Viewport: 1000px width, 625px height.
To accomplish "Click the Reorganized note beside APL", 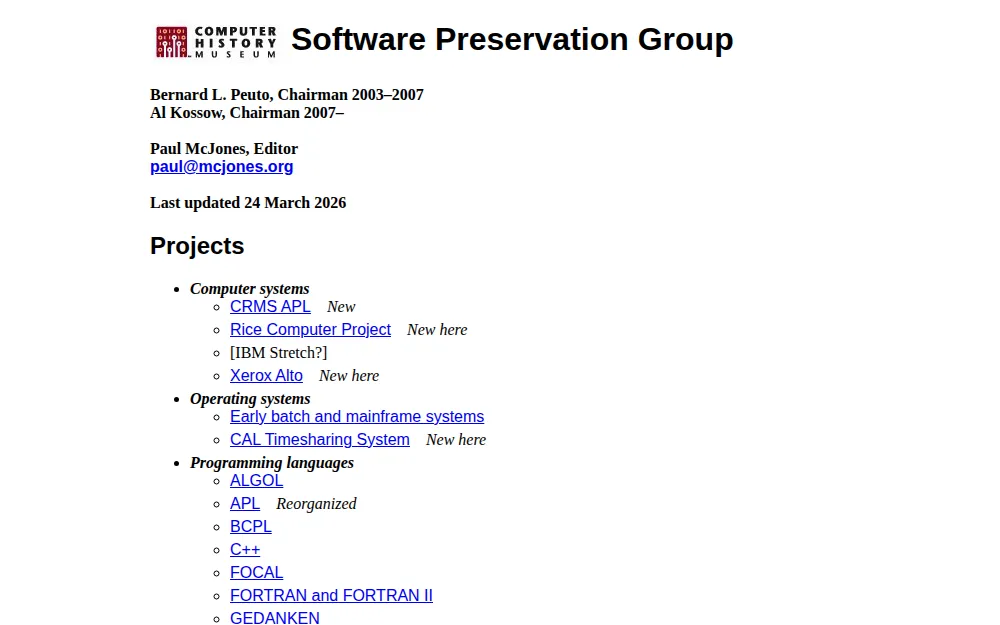I will [316, 504].
